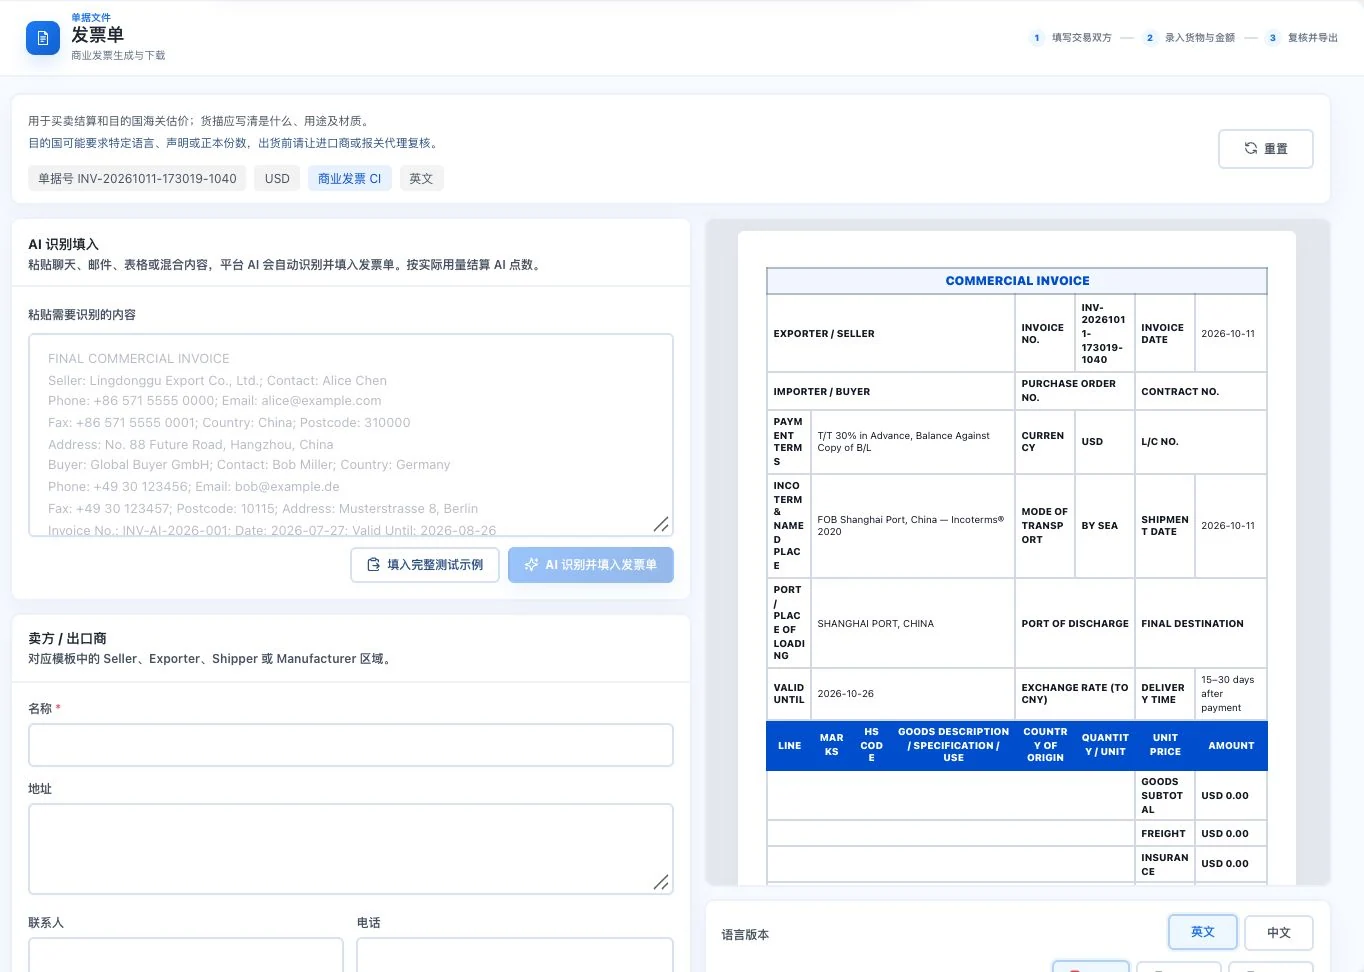This screenshot has width=1364, height=972.
Task: Click the 填入完整测试示例 button
Action: (x=425, y=565)
